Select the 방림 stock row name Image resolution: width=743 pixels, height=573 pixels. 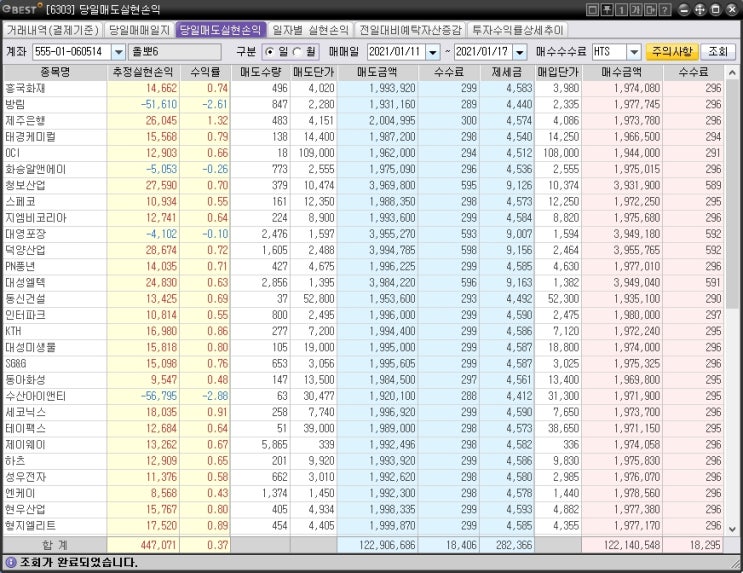15,105
